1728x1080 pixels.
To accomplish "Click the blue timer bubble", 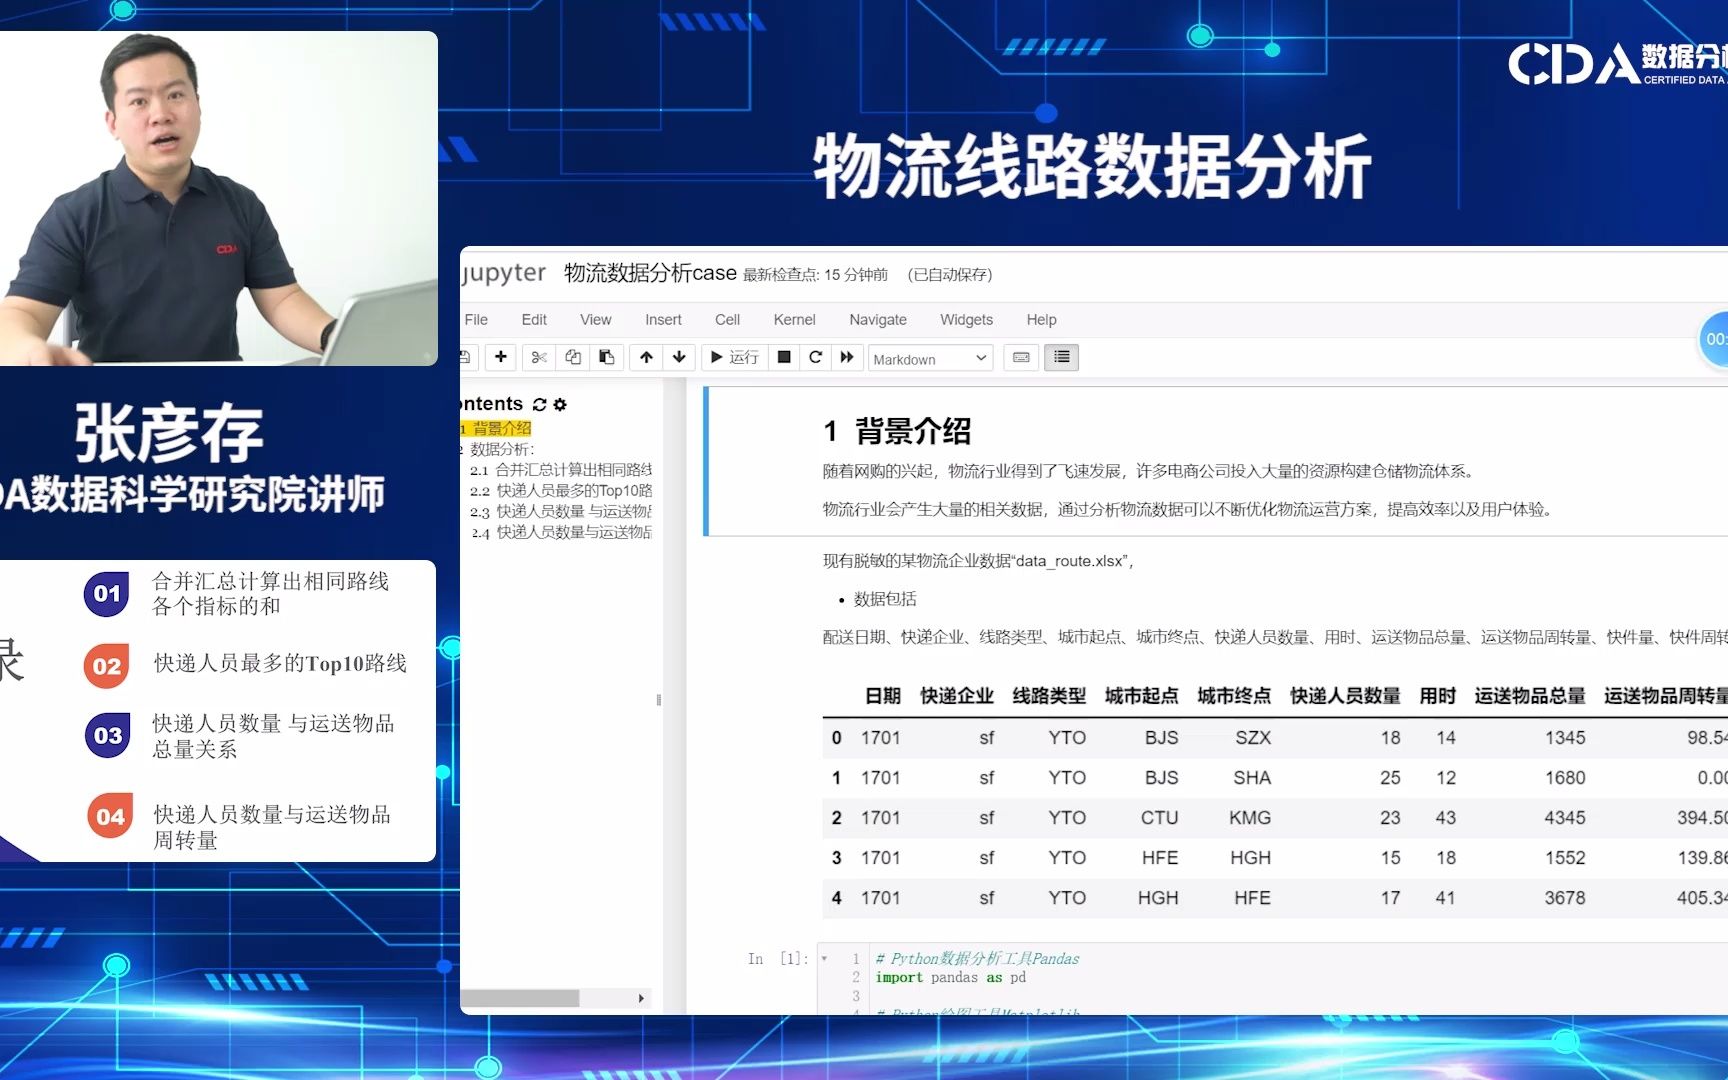I will [1714, 340].
